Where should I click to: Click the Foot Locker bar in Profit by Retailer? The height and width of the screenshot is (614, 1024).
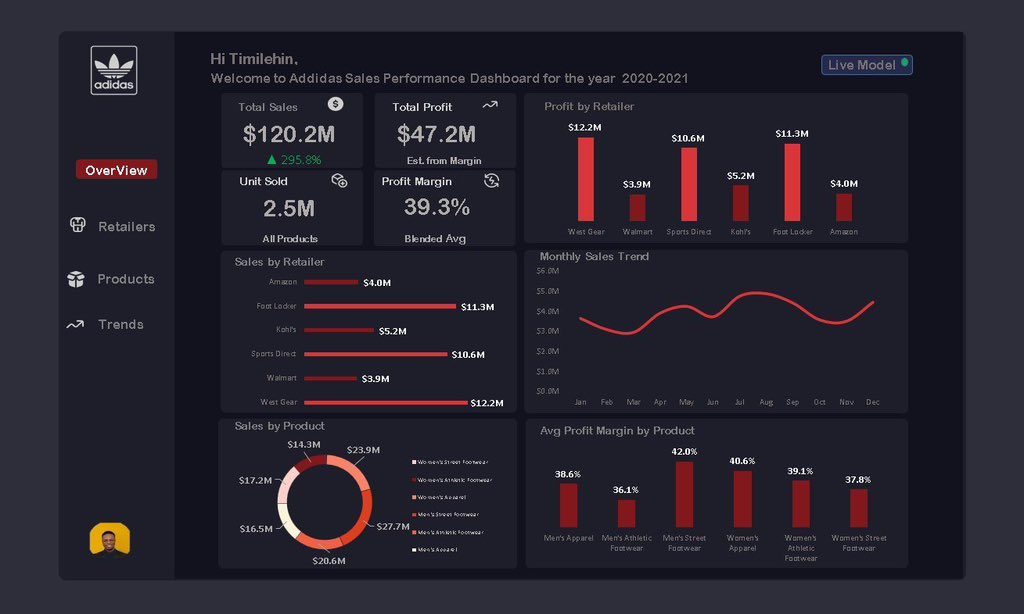[x=792, y=182]
